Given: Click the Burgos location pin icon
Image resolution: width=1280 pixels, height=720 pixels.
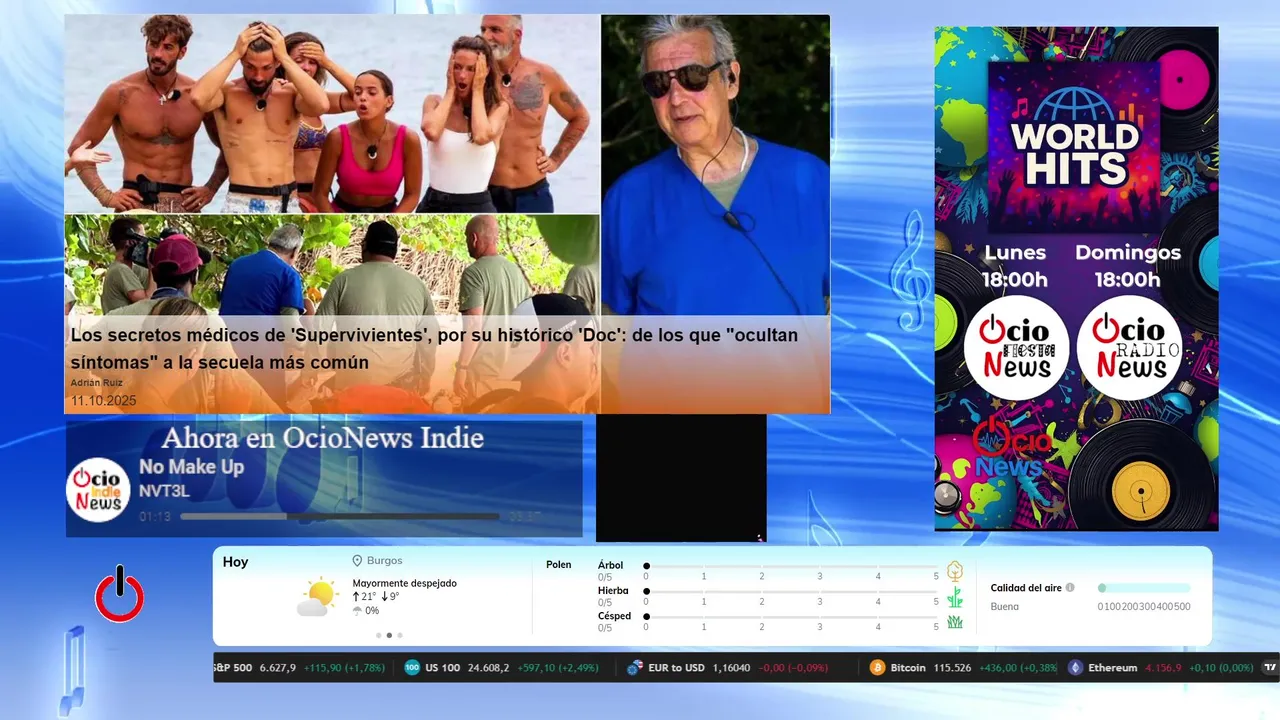Looking at the screenshot, I should (357, 561).
